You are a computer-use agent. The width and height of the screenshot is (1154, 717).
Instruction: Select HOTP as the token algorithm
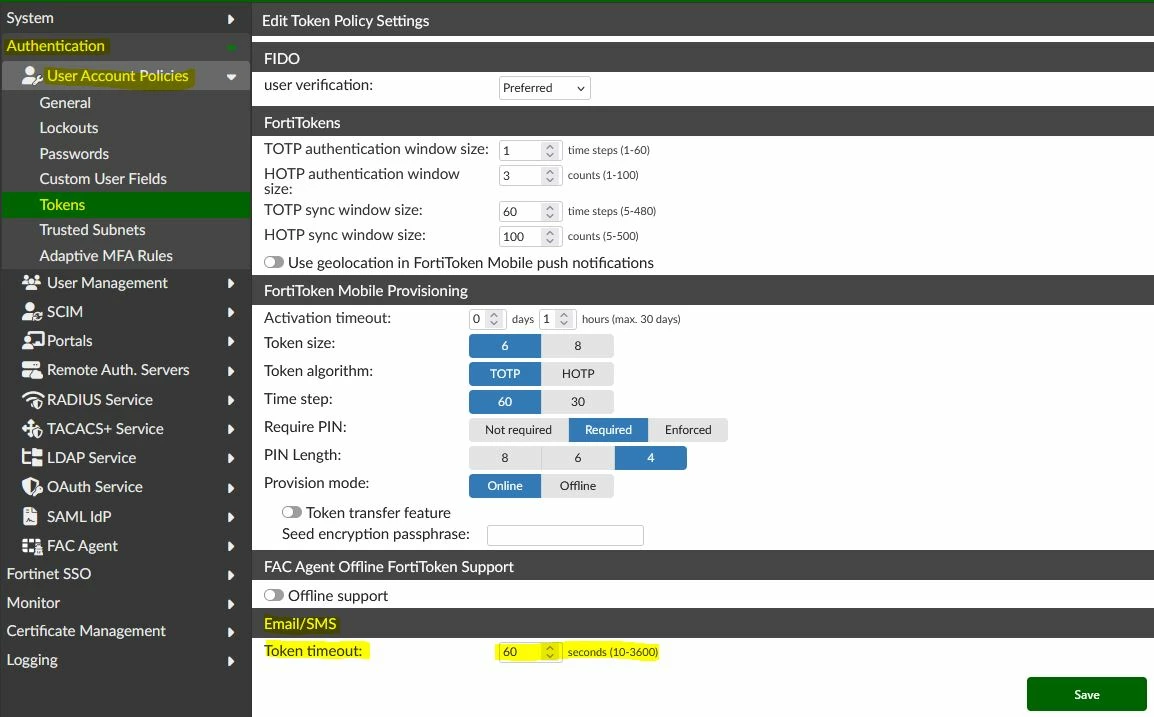pyautogui.click(x=578, y=373)
